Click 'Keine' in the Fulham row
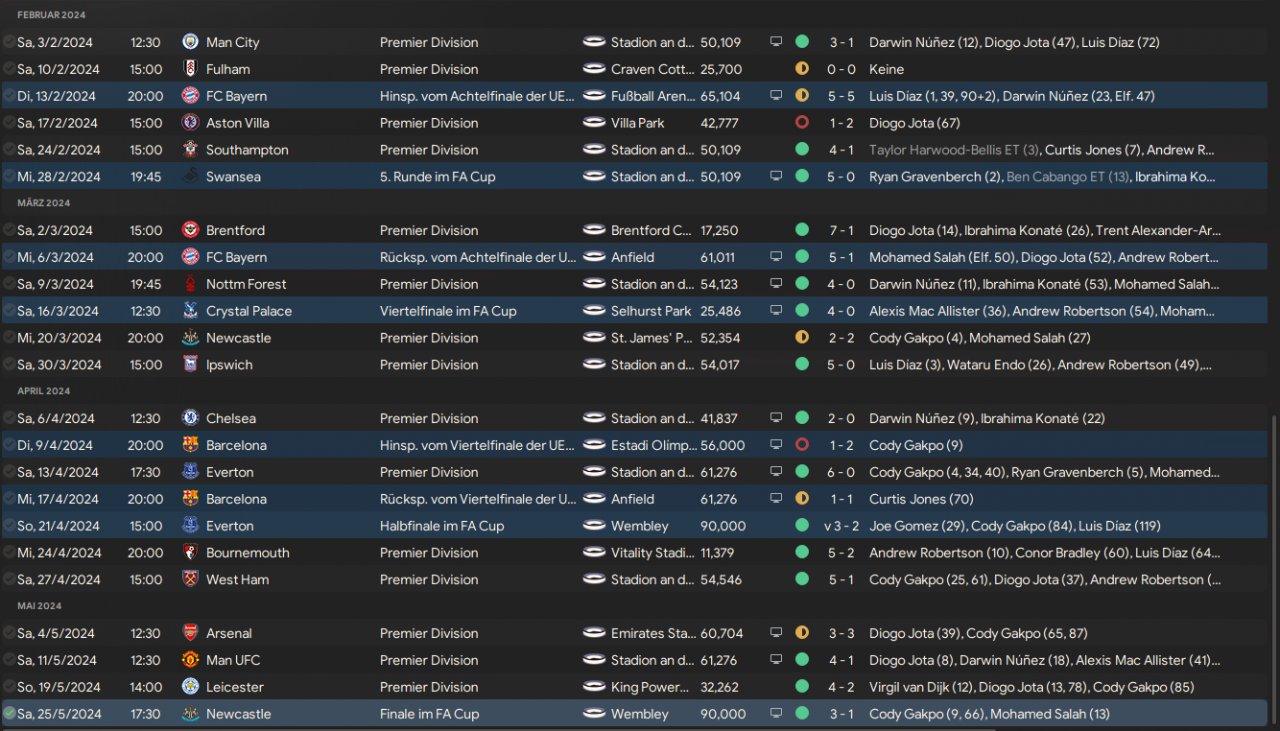Screen dimensions: 1280x731 pyautogui.click(x=886, y=69)
